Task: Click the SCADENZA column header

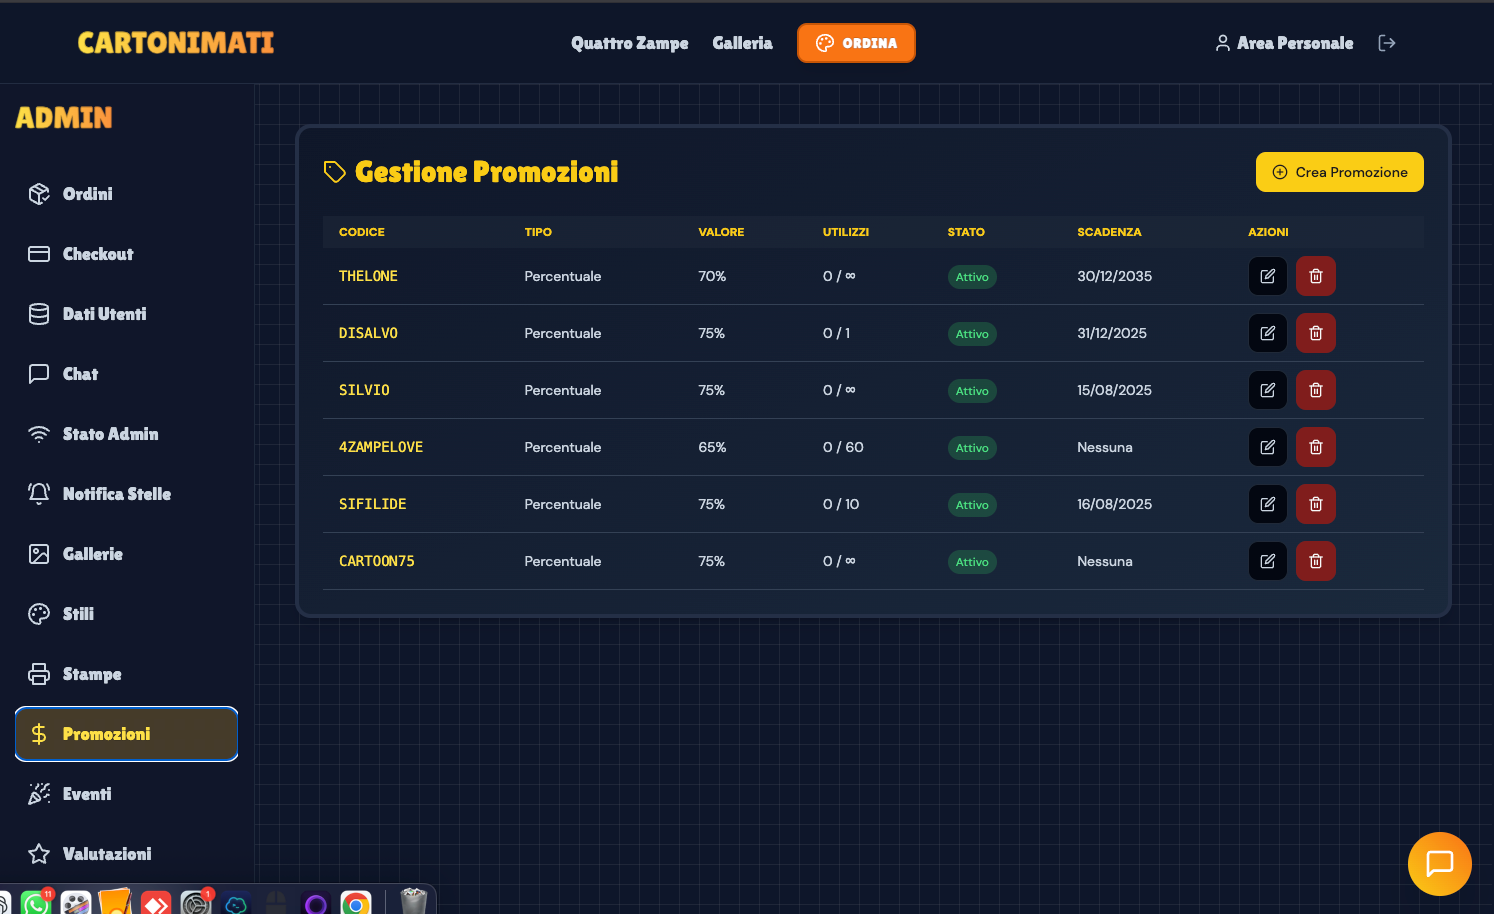Action: 1109,232
